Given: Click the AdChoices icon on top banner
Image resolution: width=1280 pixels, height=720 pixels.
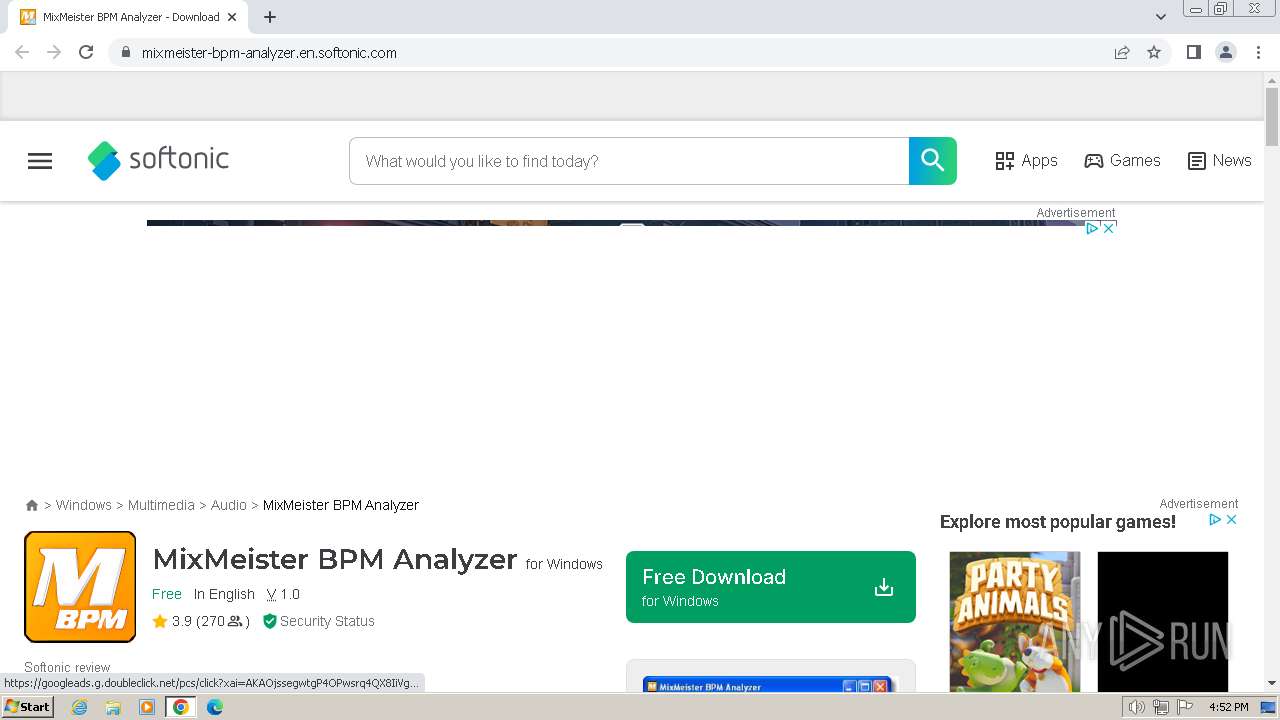Looking at the screenshot, I should point(1093,228).
